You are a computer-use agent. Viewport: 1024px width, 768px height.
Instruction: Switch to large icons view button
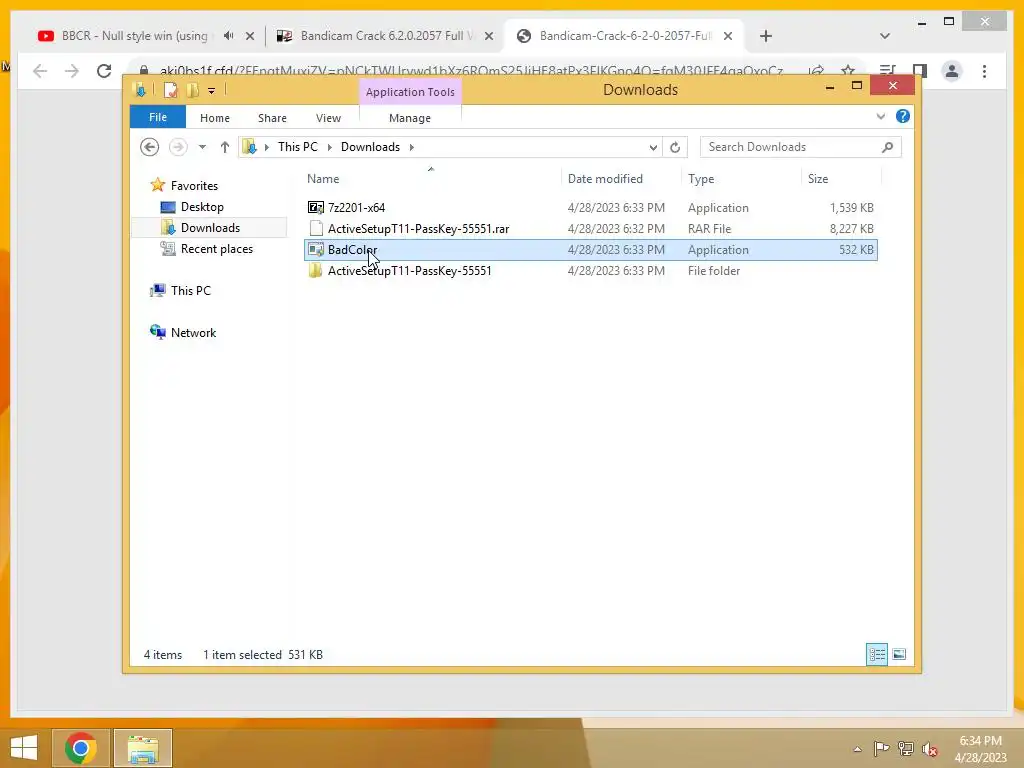(x=899, y=654)
